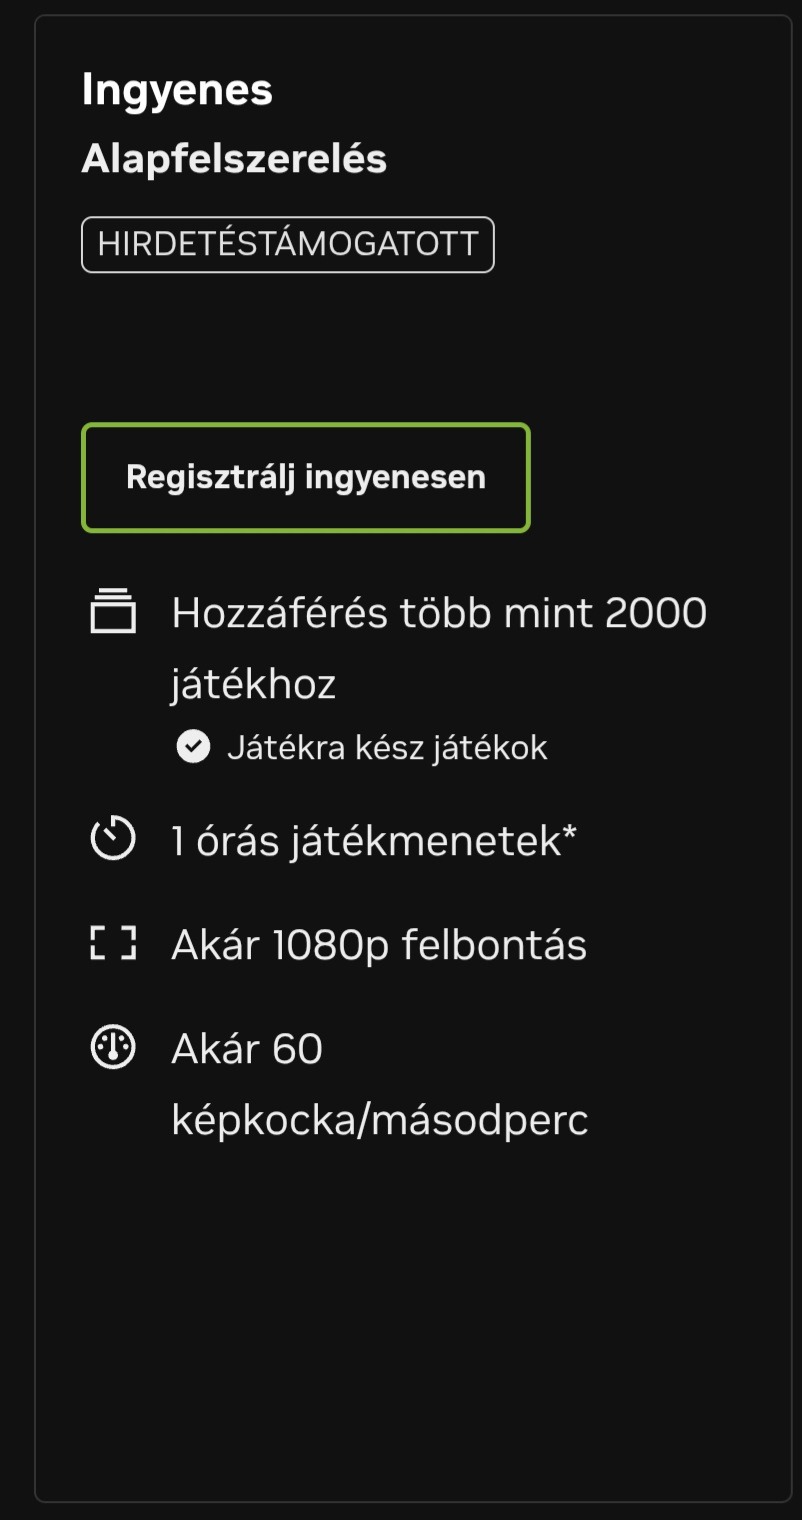Viewport: 802px width, 1520px height.
Task: Click the Alapfelszerelés subtitle
Action: (x=234, y=159)
